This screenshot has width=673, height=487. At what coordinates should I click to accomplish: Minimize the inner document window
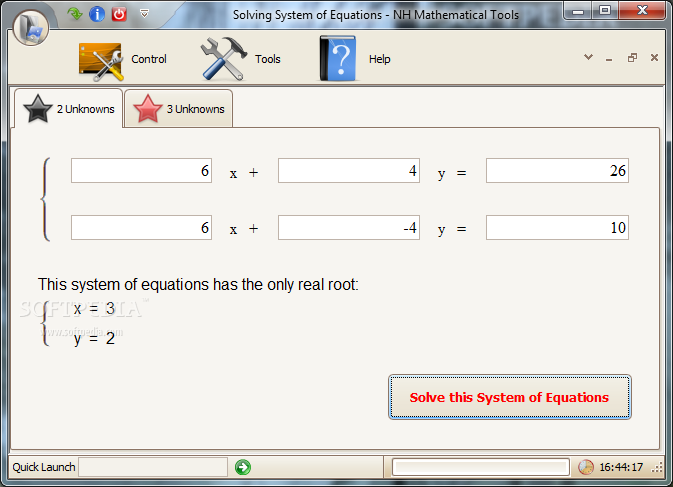(609, 58)
